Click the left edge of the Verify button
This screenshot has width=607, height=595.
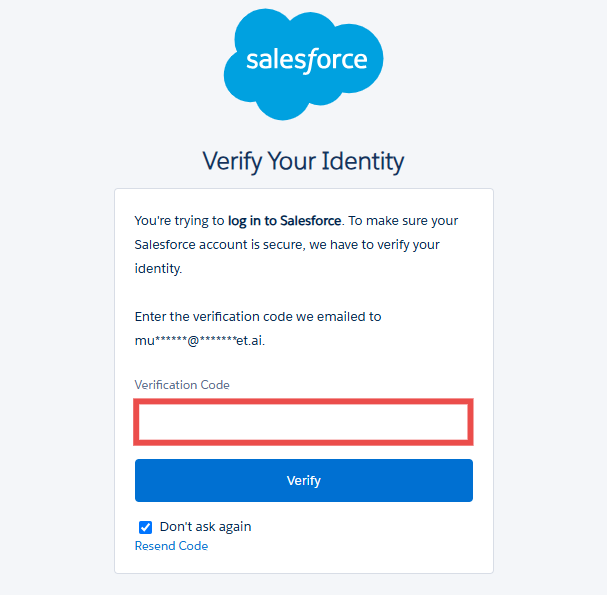pos(145,481)
